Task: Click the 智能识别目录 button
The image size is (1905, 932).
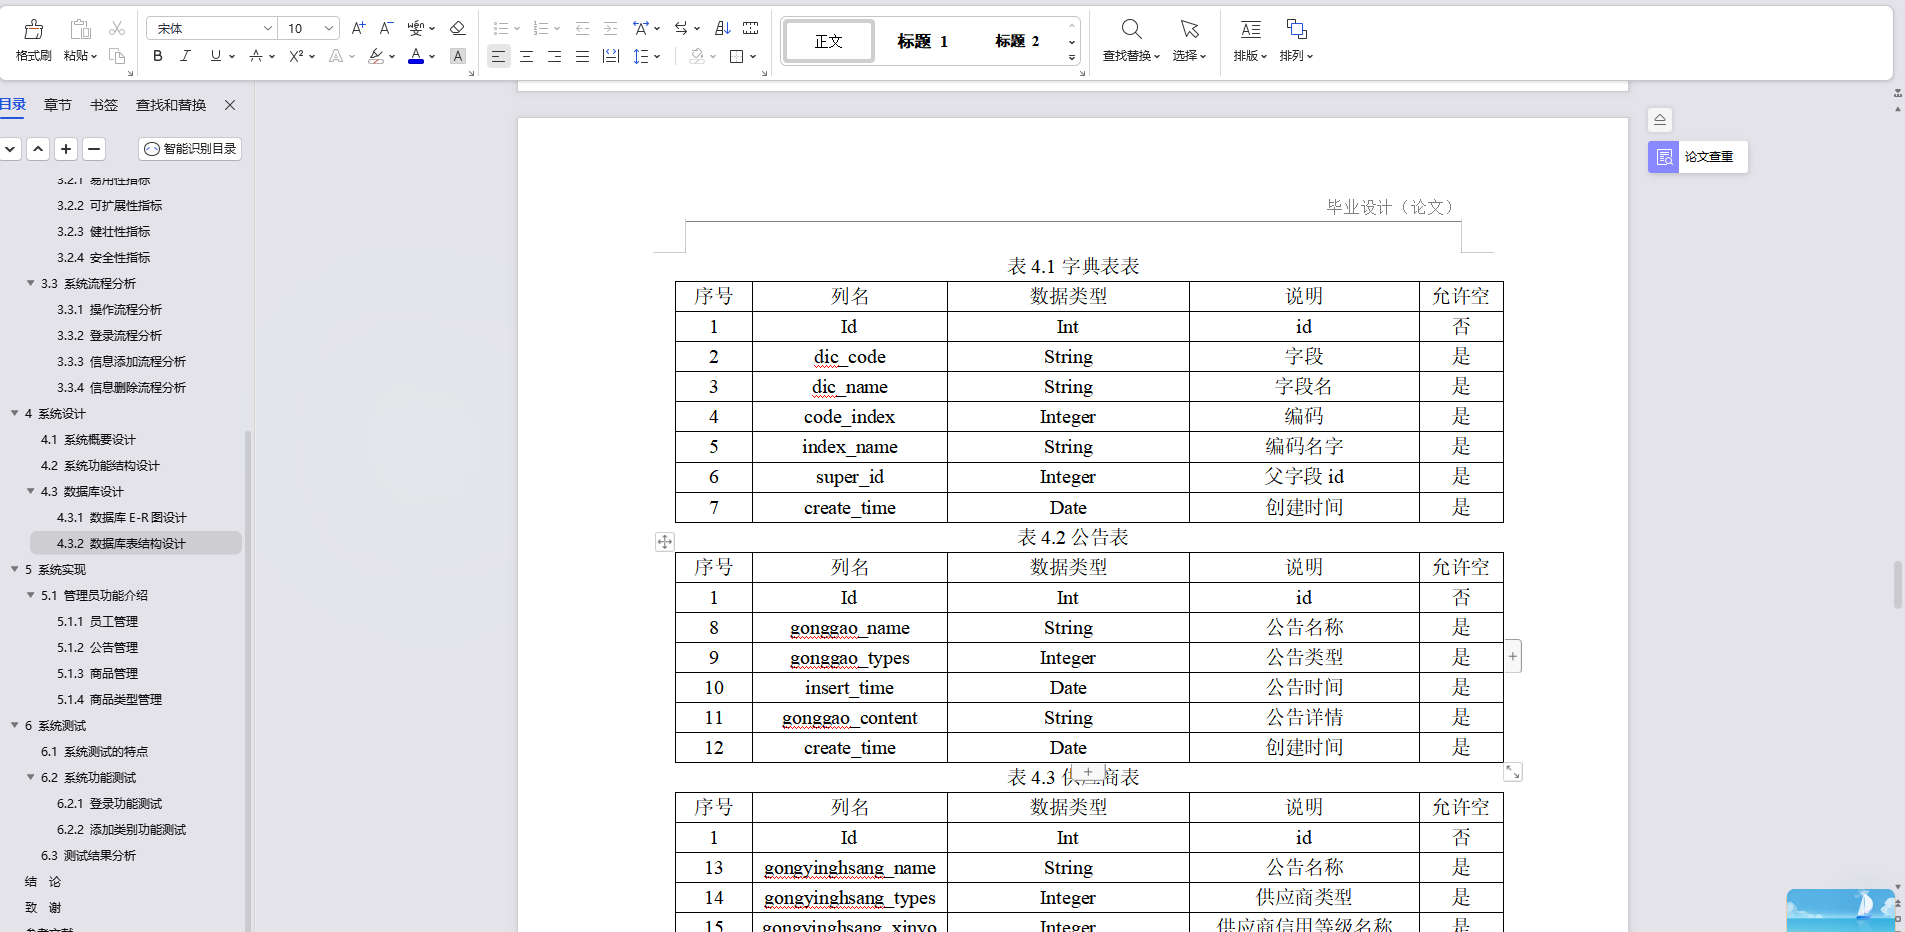Action: click(x=189, y=148)
